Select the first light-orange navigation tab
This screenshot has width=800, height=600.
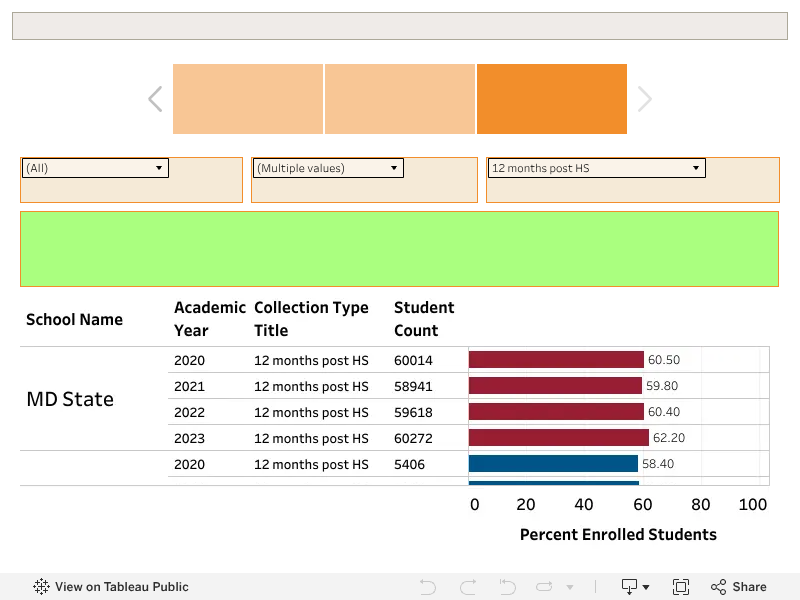coord(248,99)
